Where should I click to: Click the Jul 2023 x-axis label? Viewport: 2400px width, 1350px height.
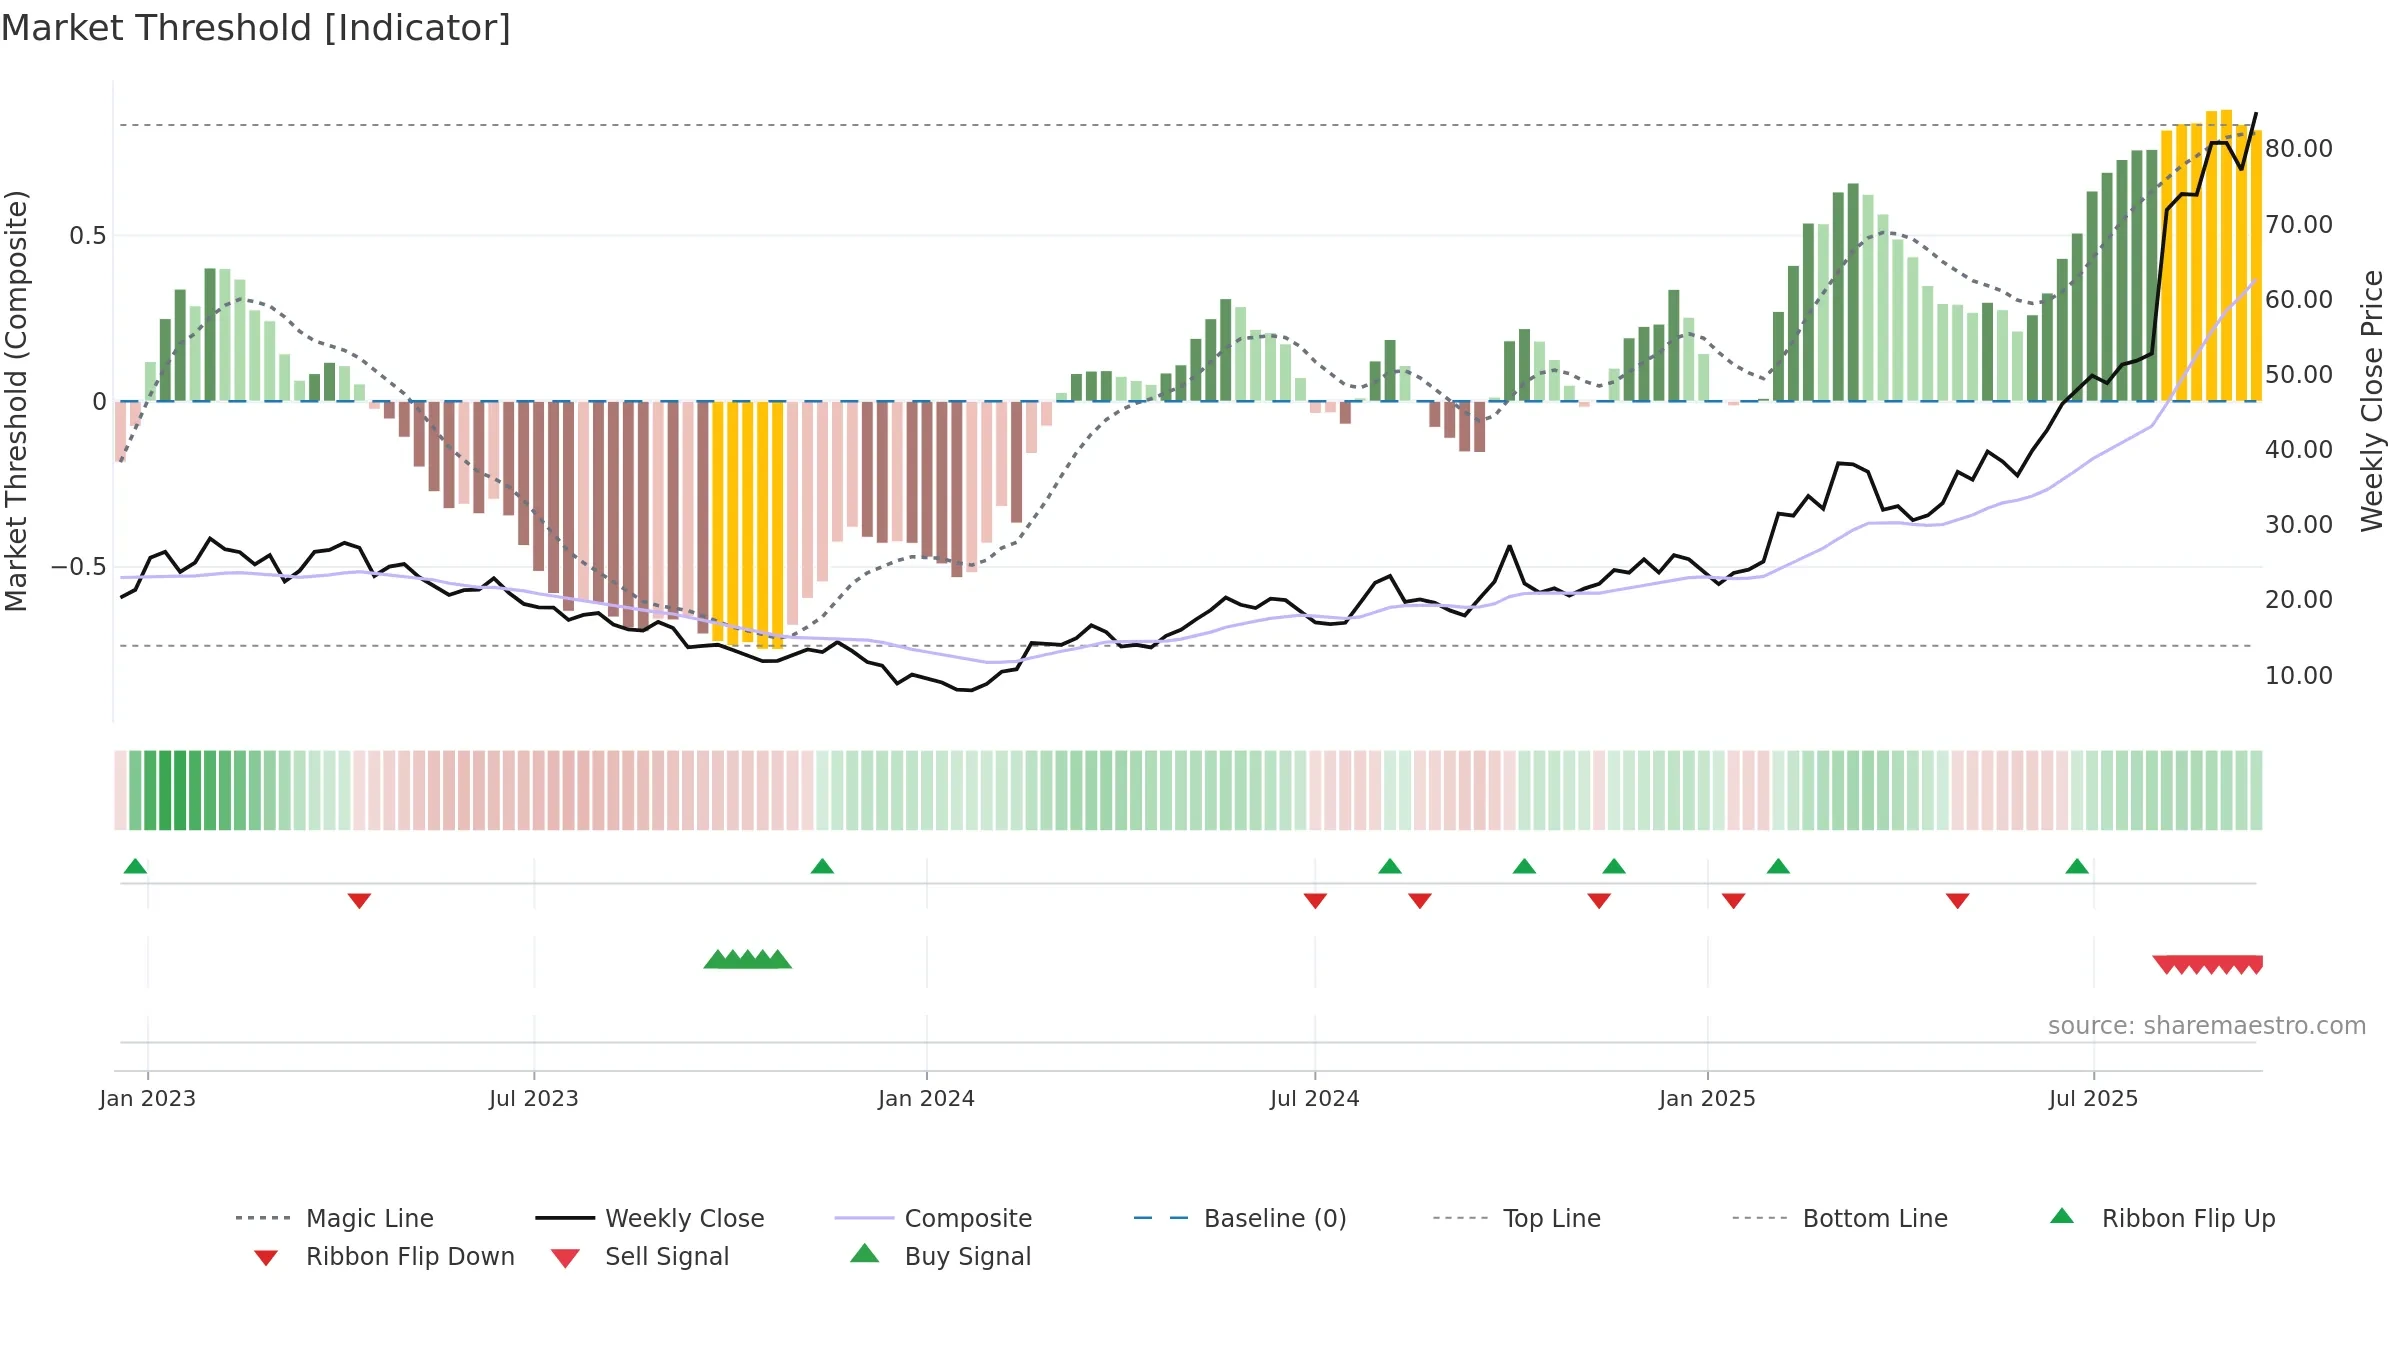[x=534, y=1099]
